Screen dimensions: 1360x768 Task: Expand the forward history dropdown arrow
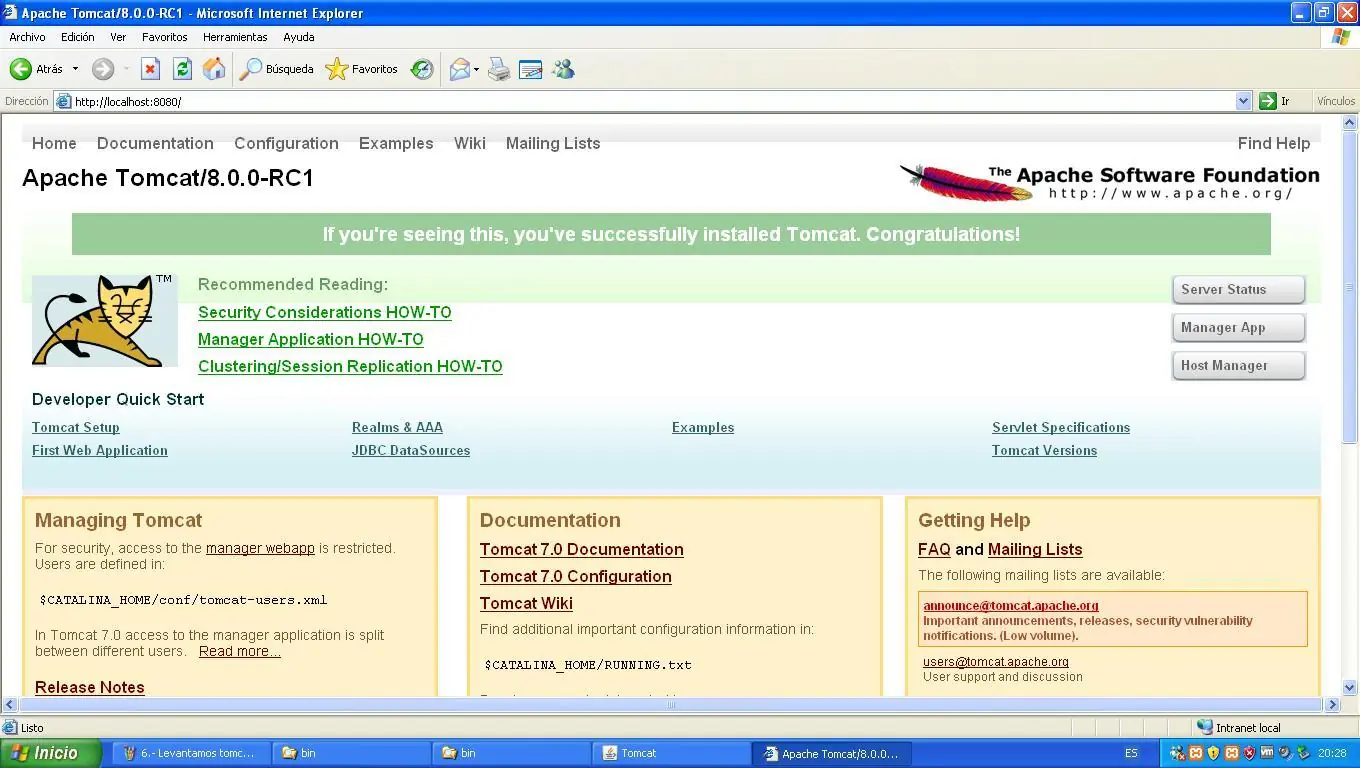pos(126,69)
